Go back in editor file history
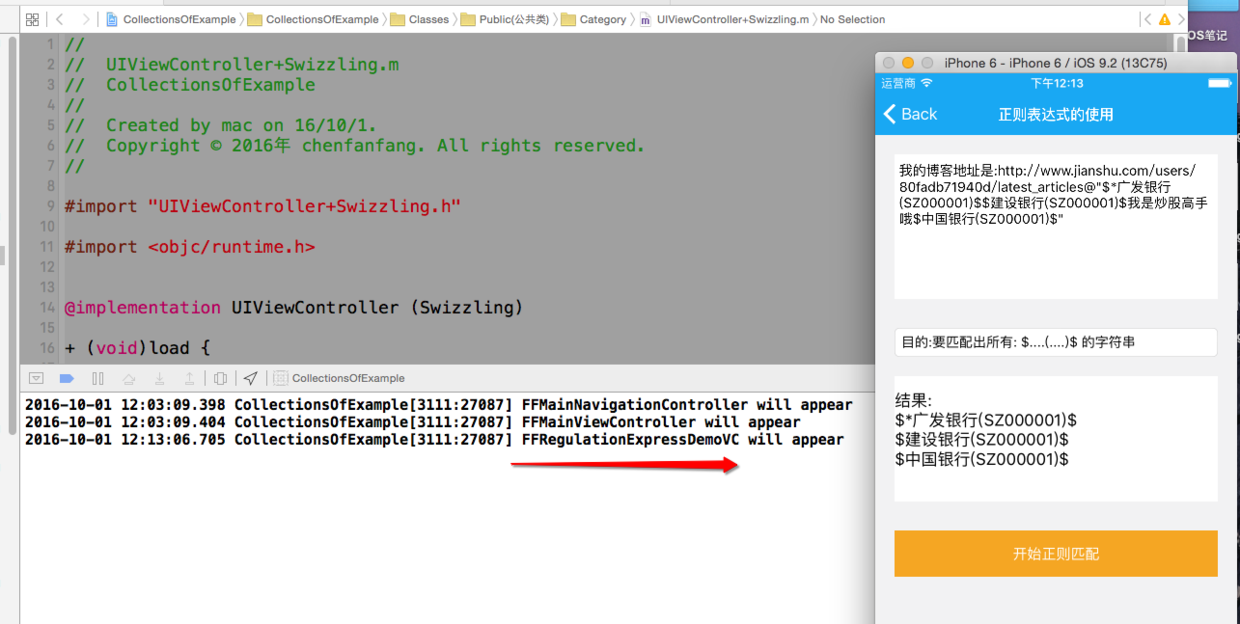This screenshot has height=624, width=1240. click(60, 19)
